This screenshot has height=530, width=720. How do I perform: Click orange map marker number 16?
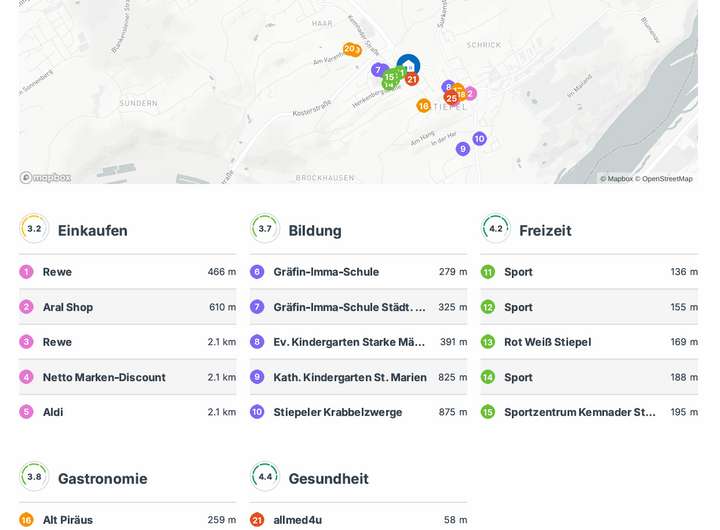(423, 106)
